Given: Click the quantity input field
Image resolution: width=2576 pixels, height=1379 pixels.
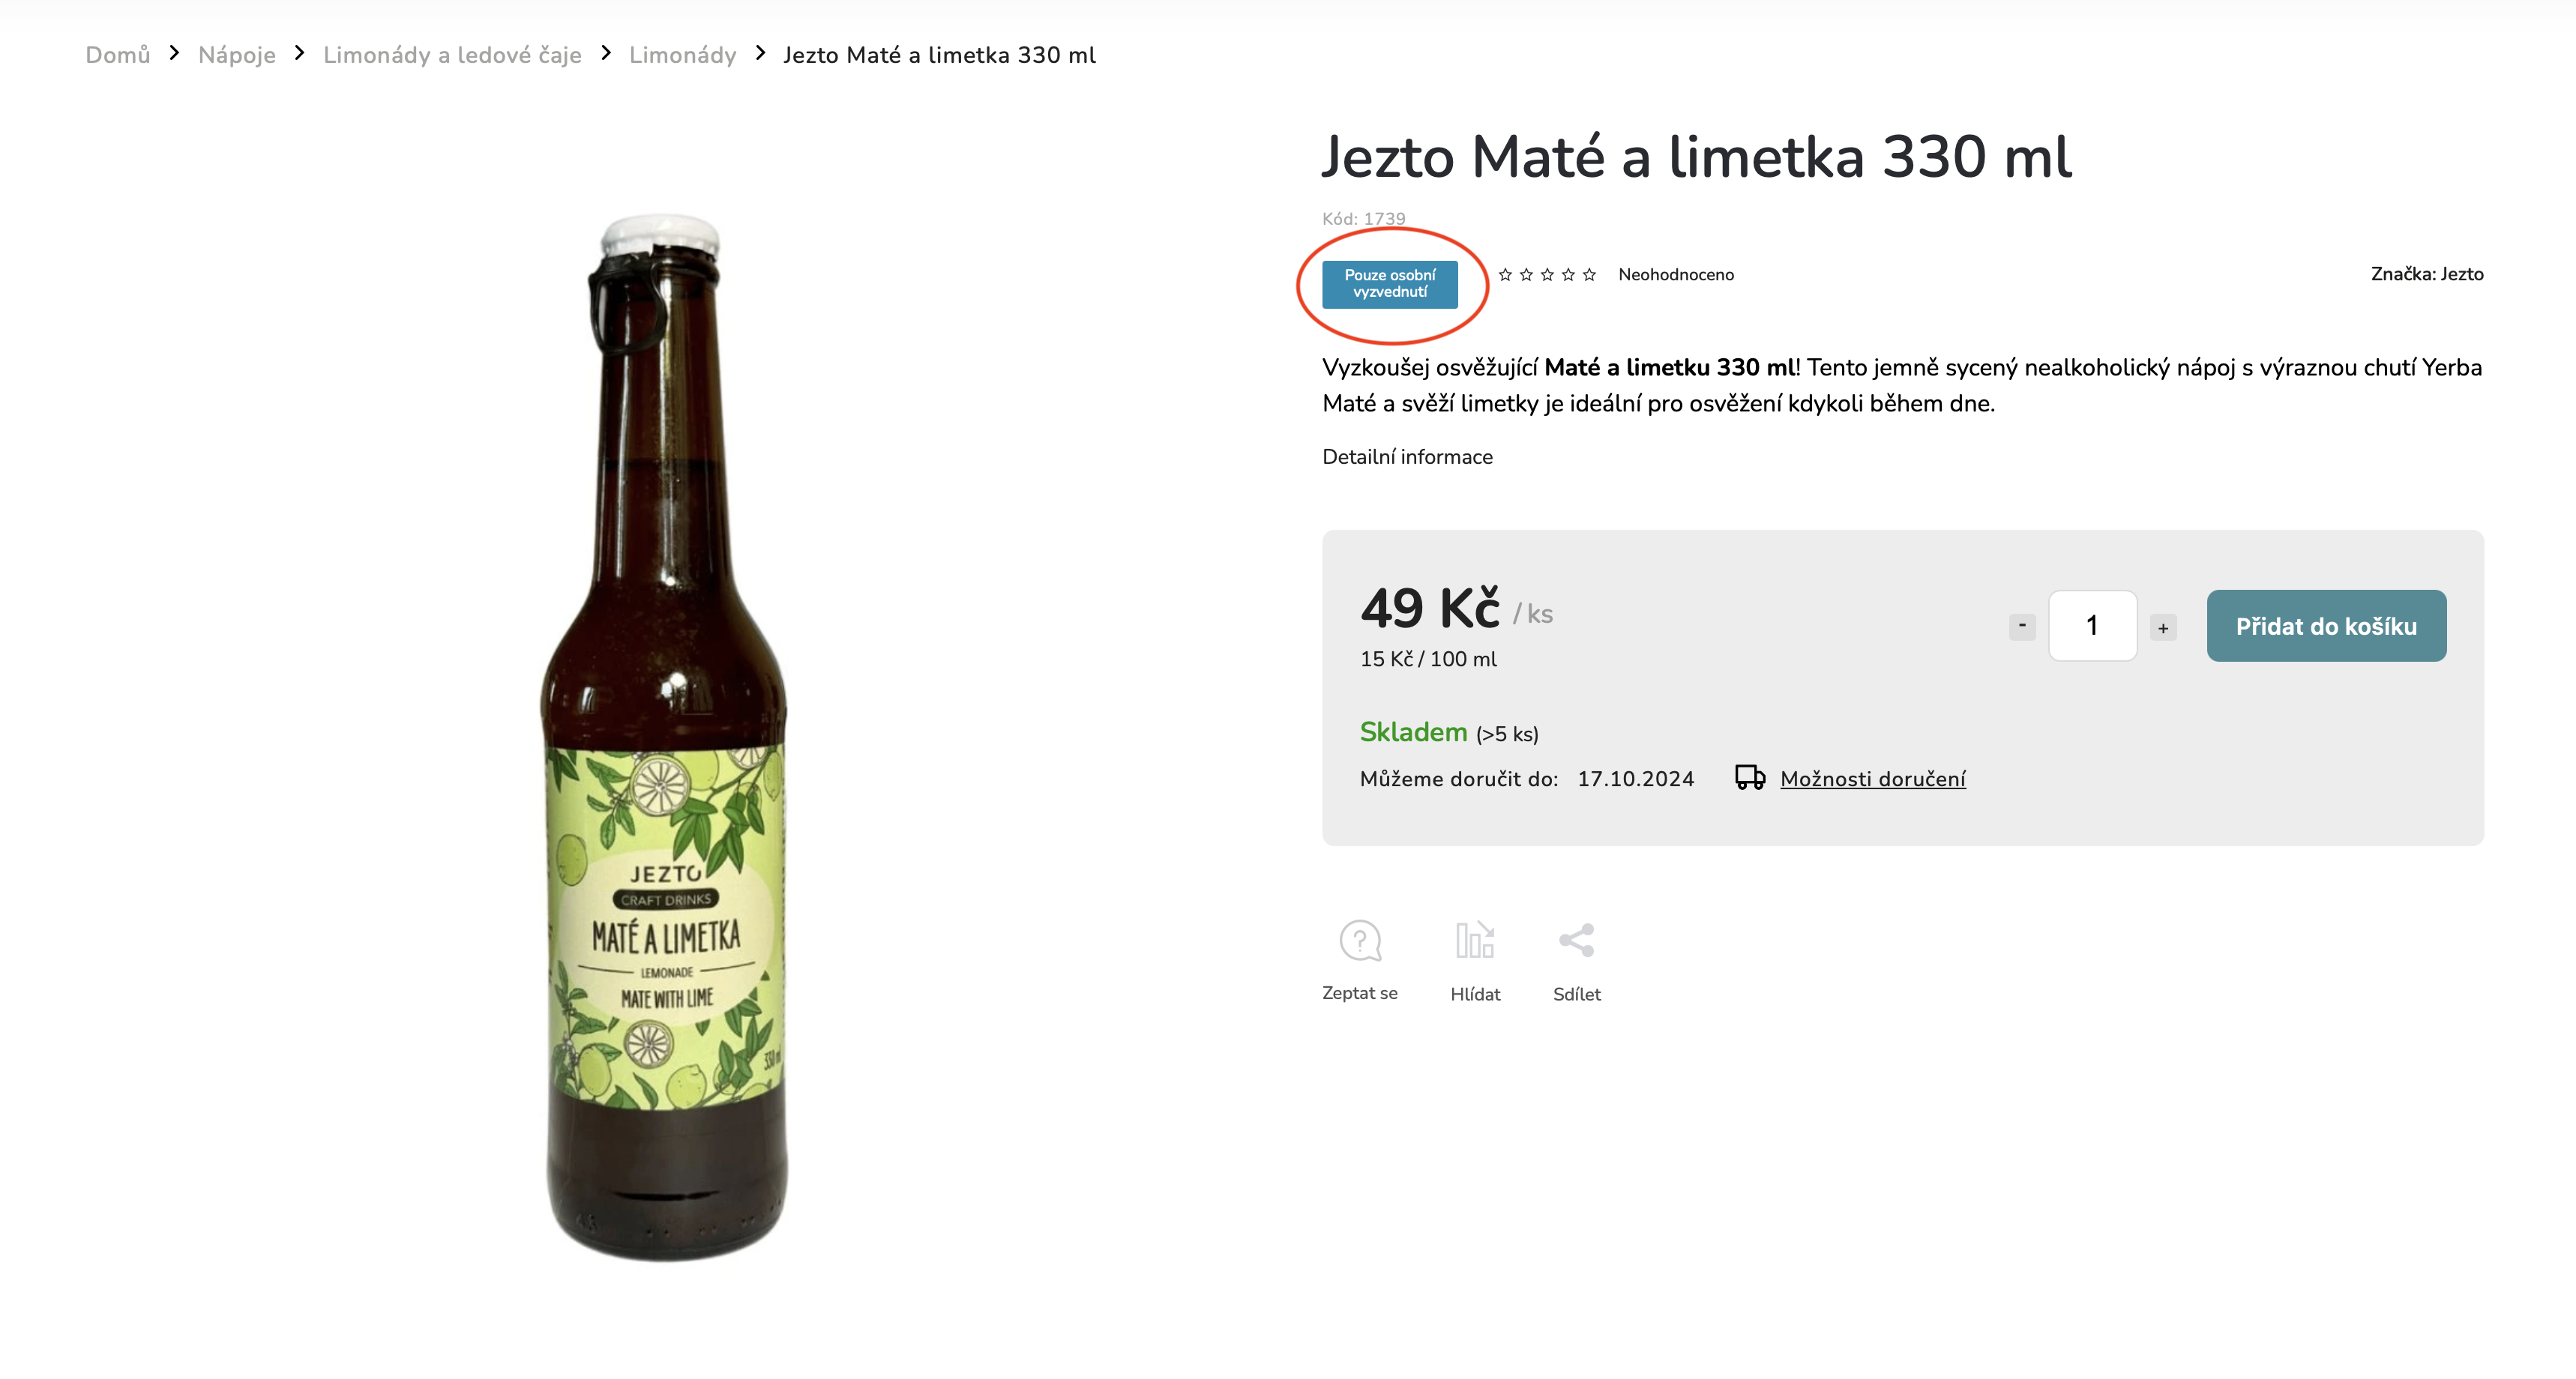Looking at the screenshot, I should click(2092, 625).
